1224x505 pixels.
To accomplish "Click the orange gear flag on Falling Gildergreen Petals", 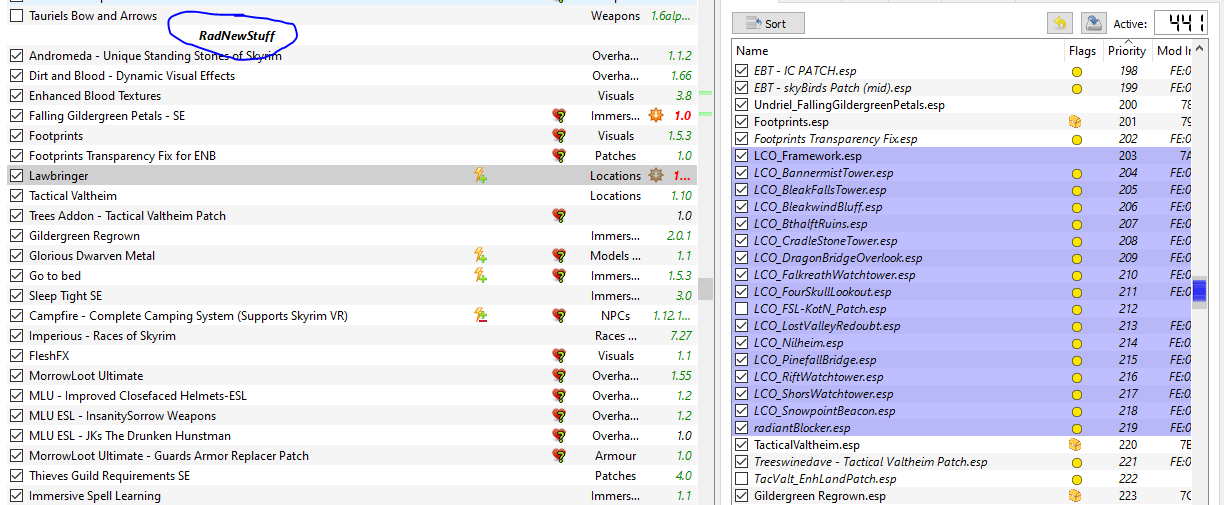I will pyautogui.click(x=656, y=116).
